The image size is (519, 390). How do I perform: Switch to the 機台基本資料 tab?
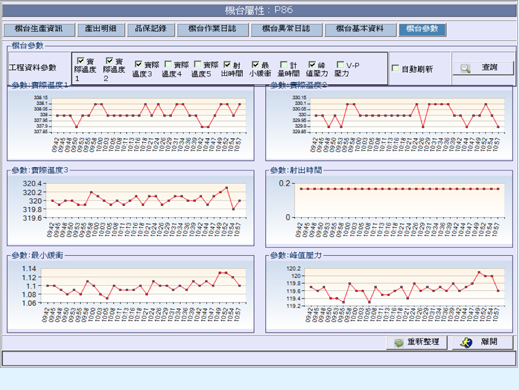pyautogui.click(x=360, y=30)
